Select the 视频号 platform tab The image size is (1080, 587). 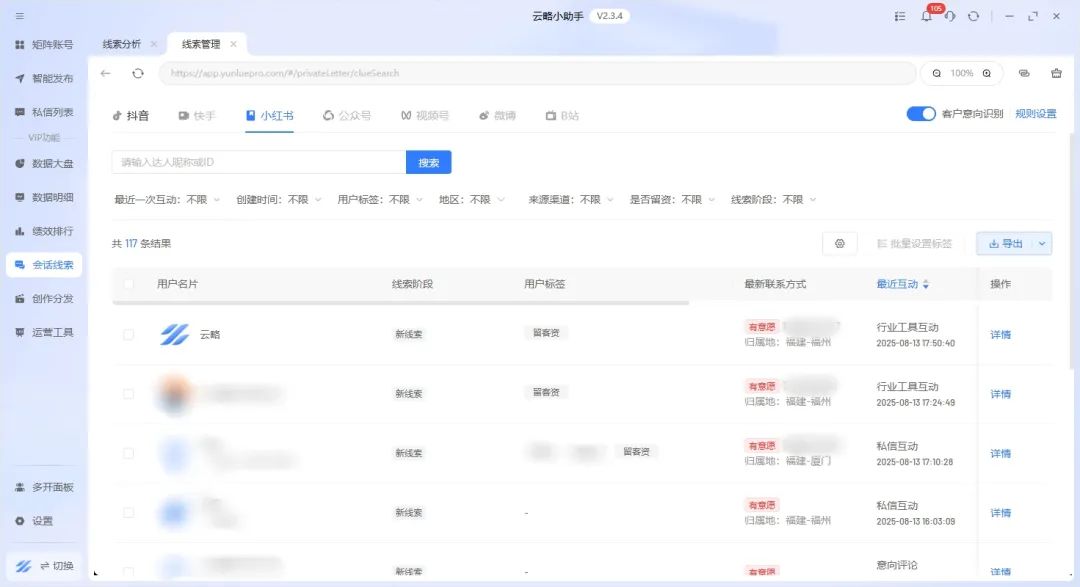point(425,116)
